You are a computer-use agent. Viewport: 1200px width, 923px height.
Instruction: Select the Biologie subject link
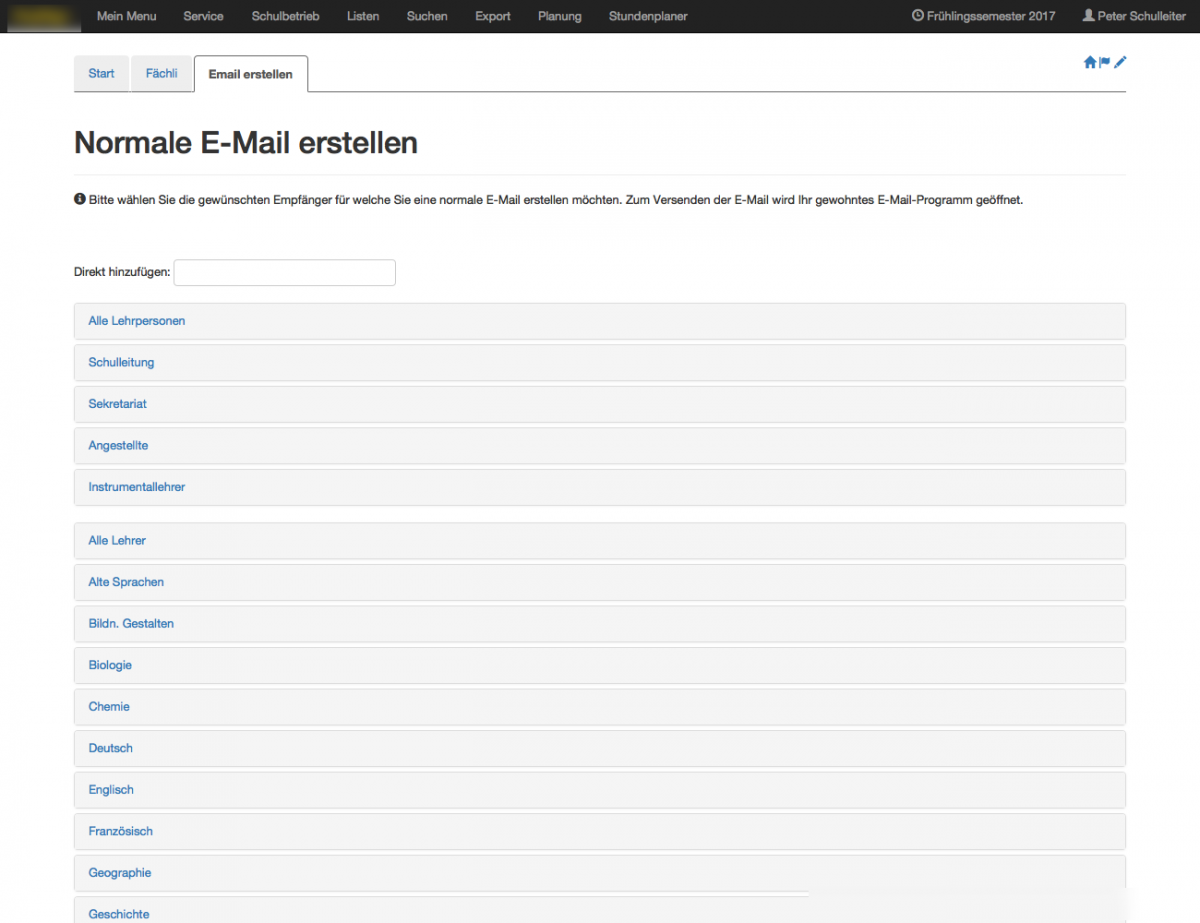pyautogui.click(x=110, y=665)
